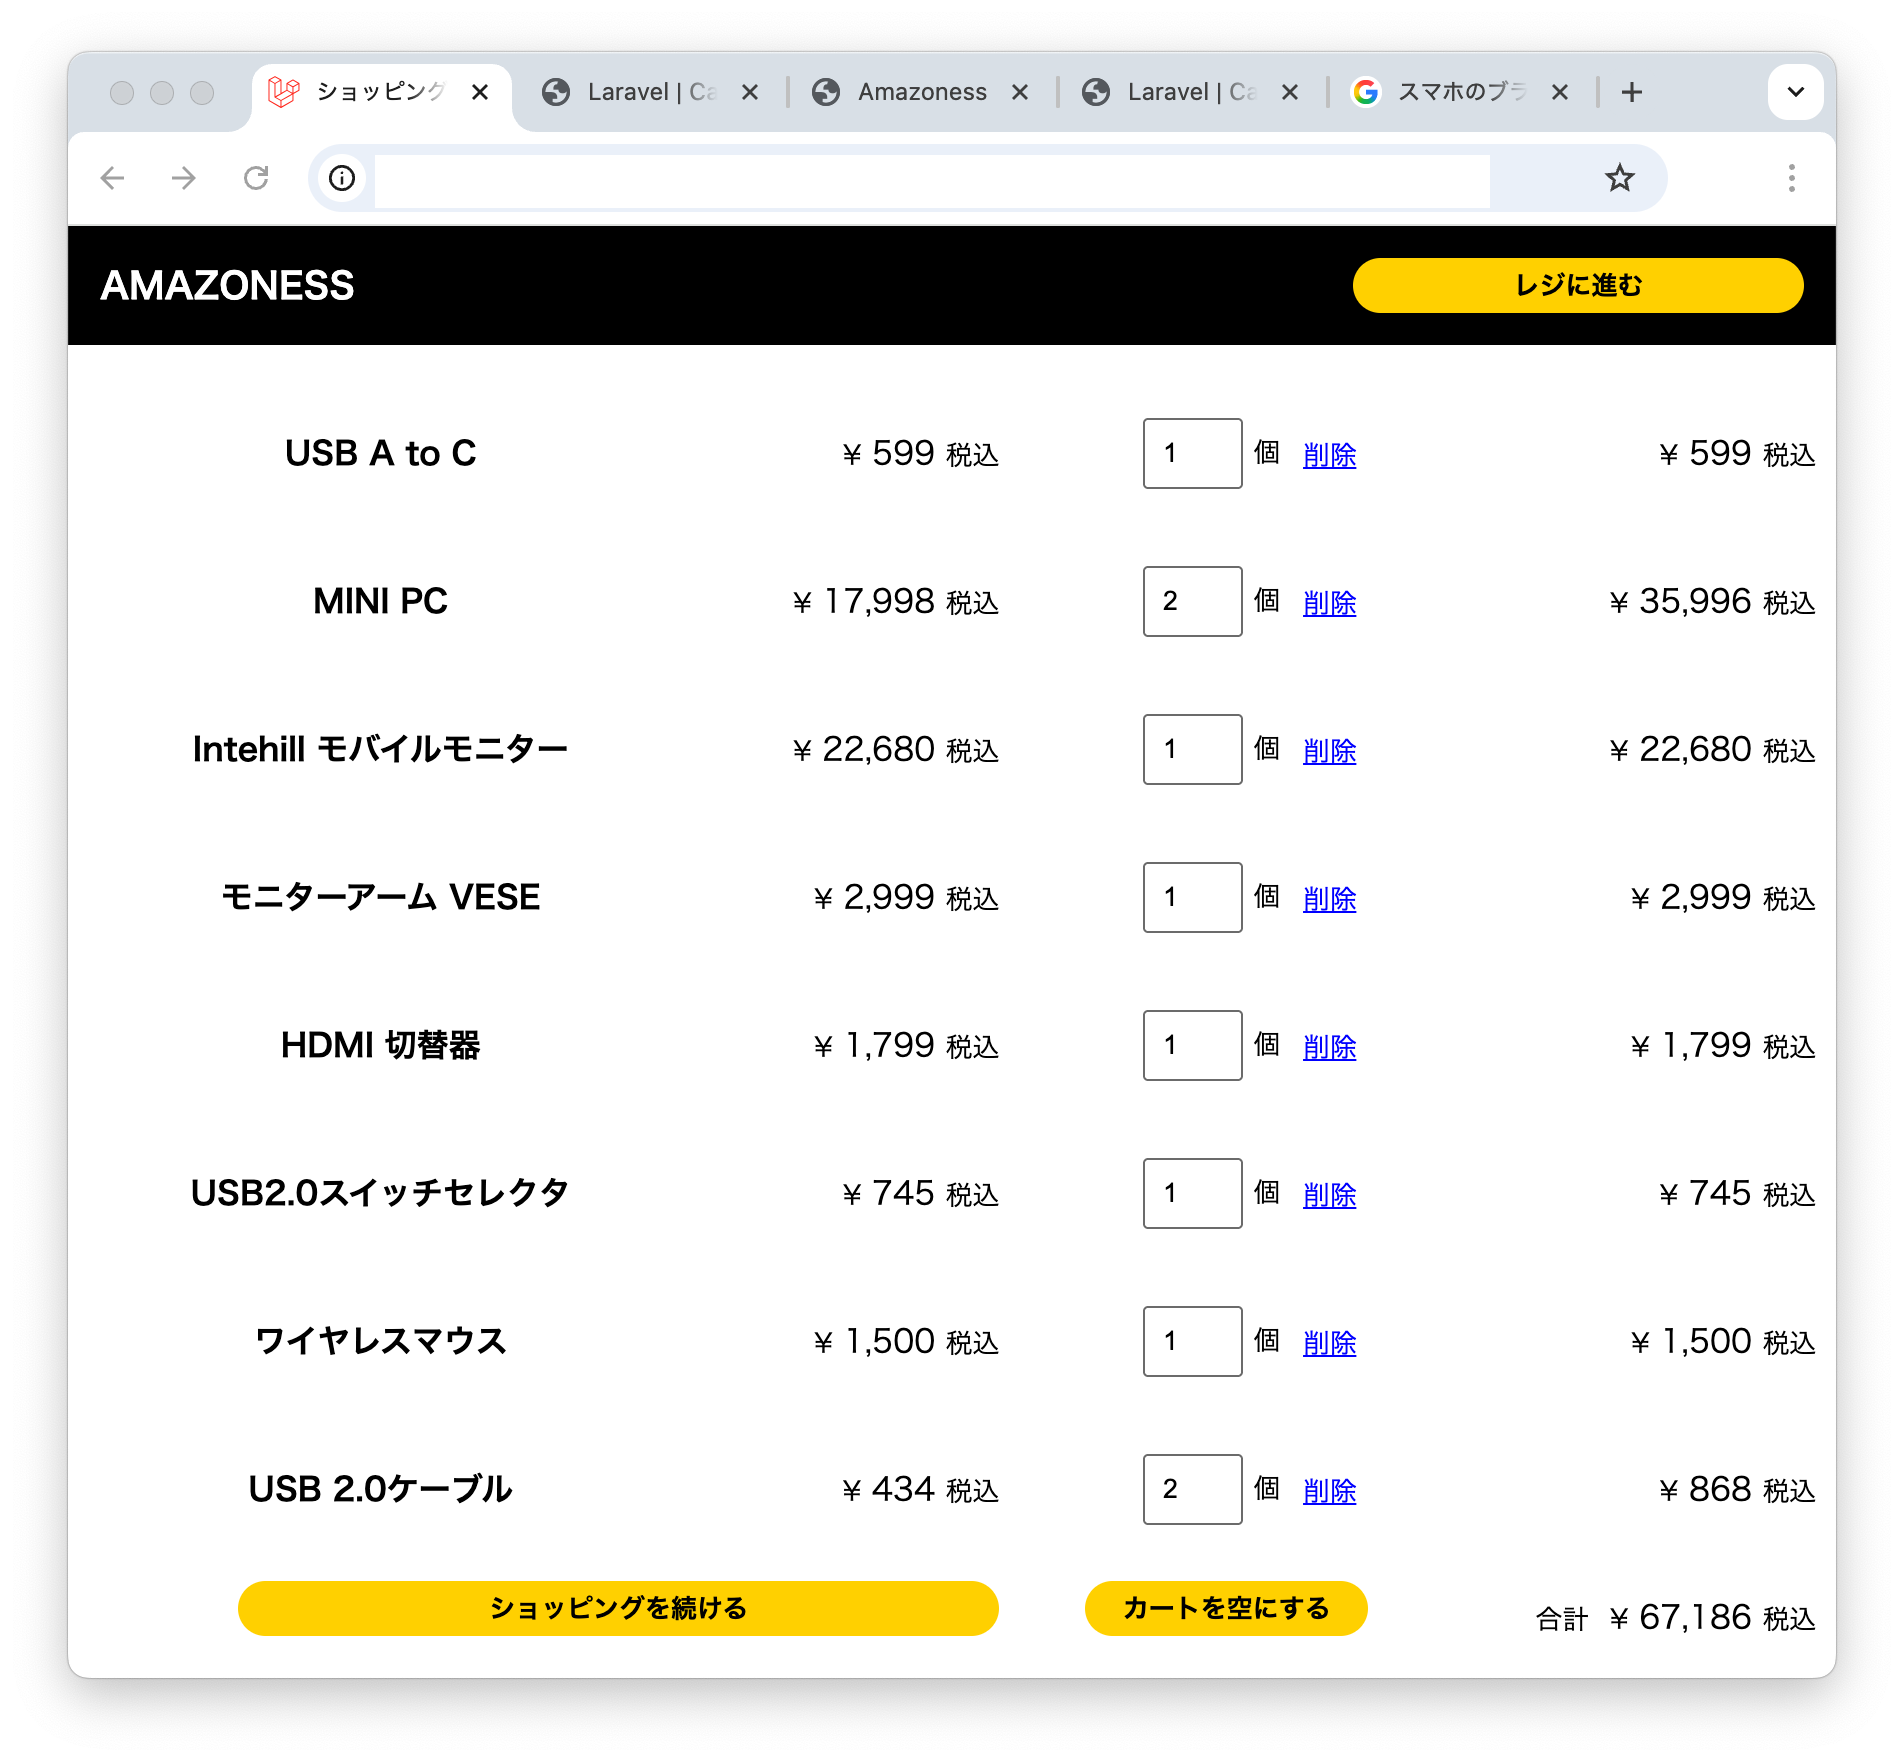This screenshot has width=1904, height=1762.
Task: Click ショッピングを続ける button
Action: [618, 1608]
